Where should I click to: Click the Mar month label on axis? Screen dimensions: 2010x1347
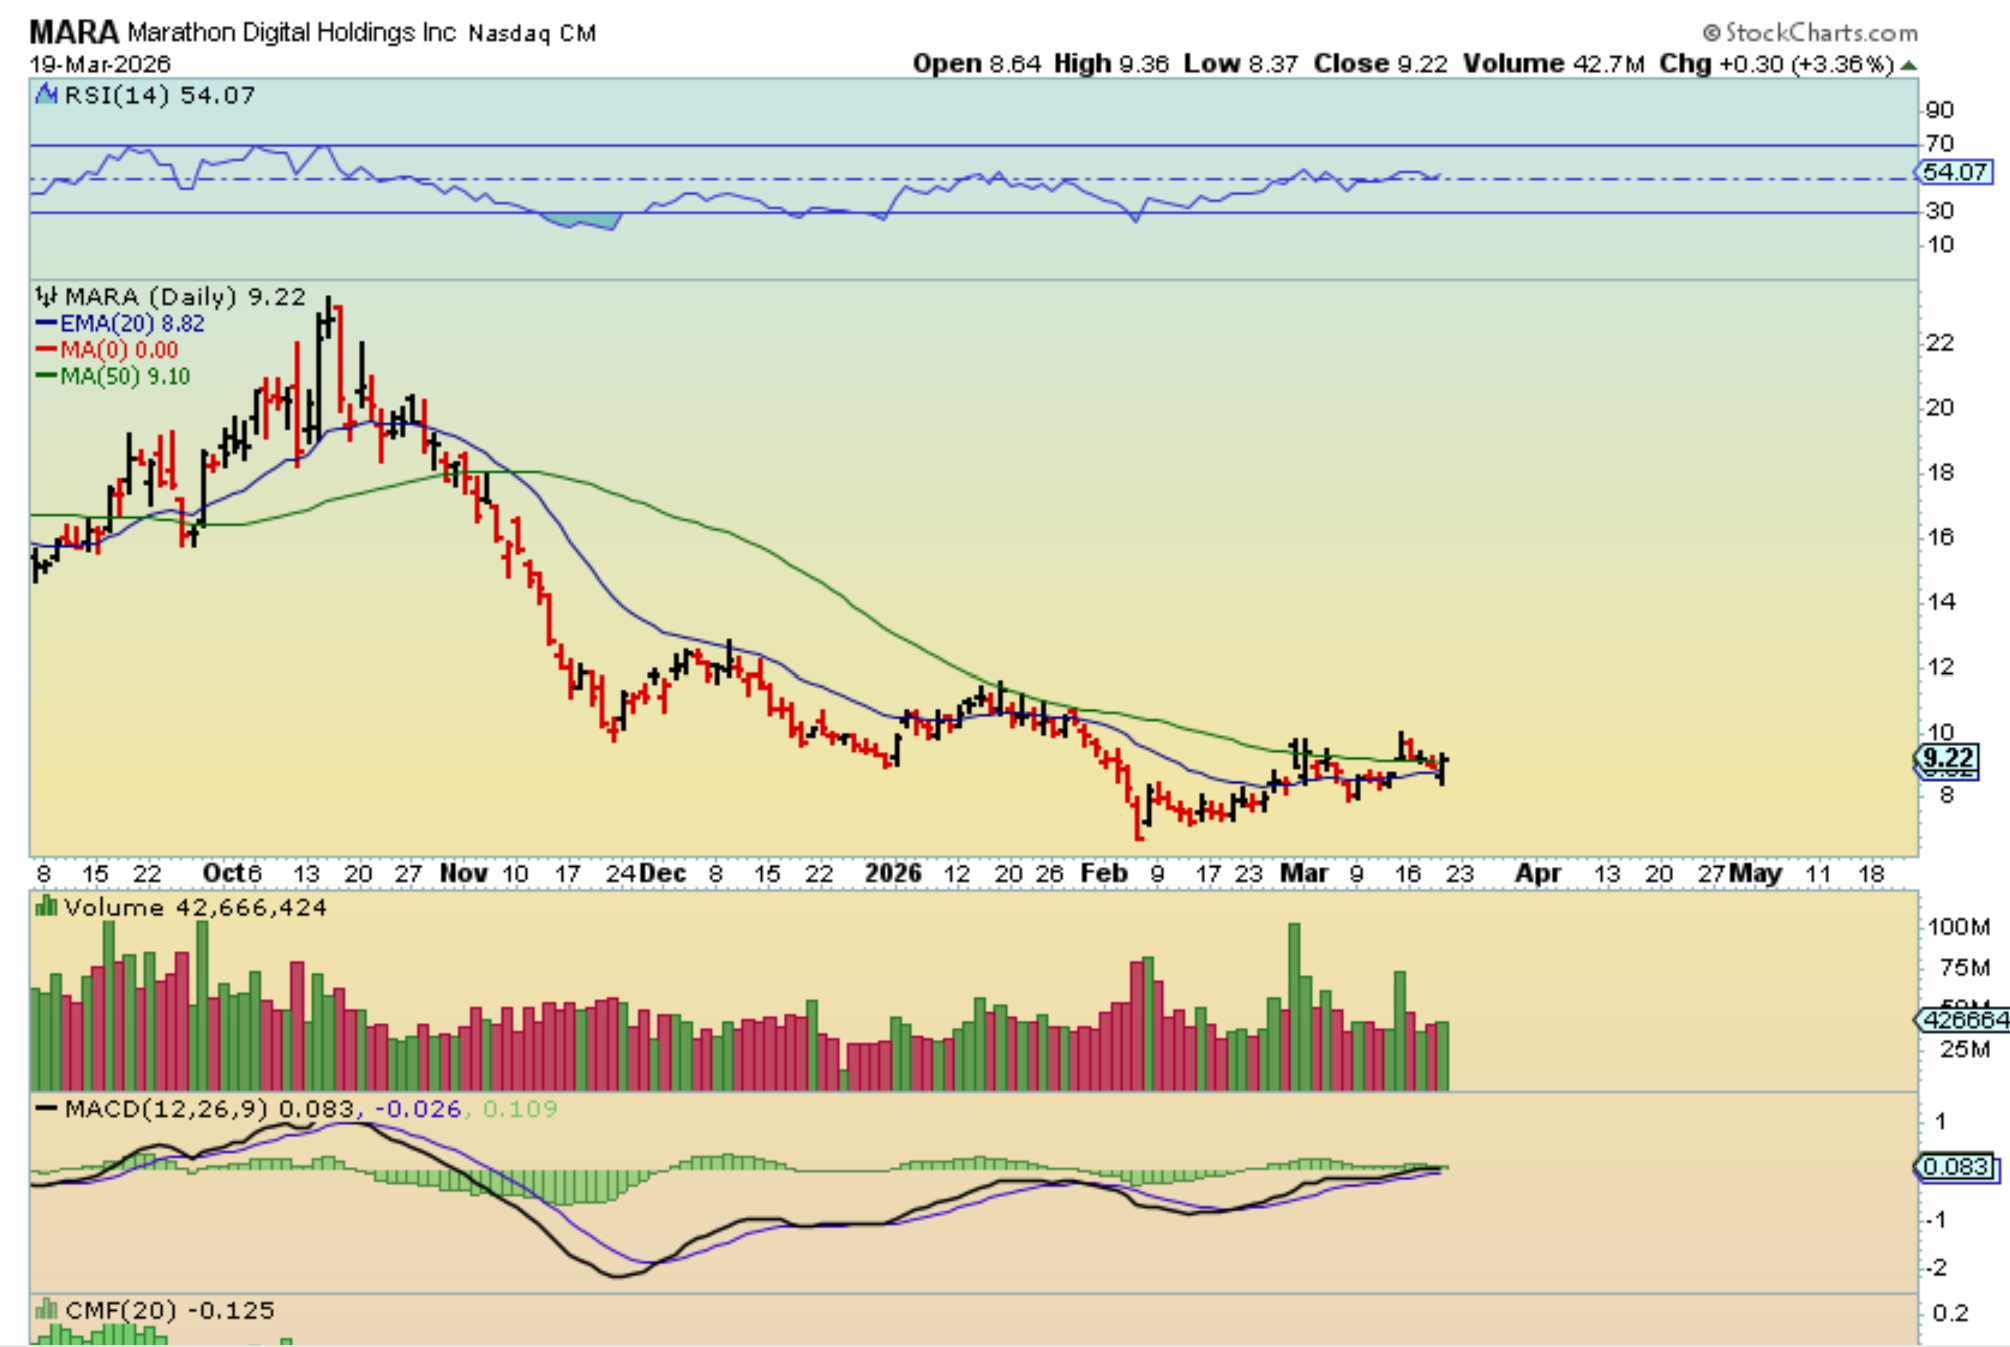pyautogui.click(x=1304, y=873)
